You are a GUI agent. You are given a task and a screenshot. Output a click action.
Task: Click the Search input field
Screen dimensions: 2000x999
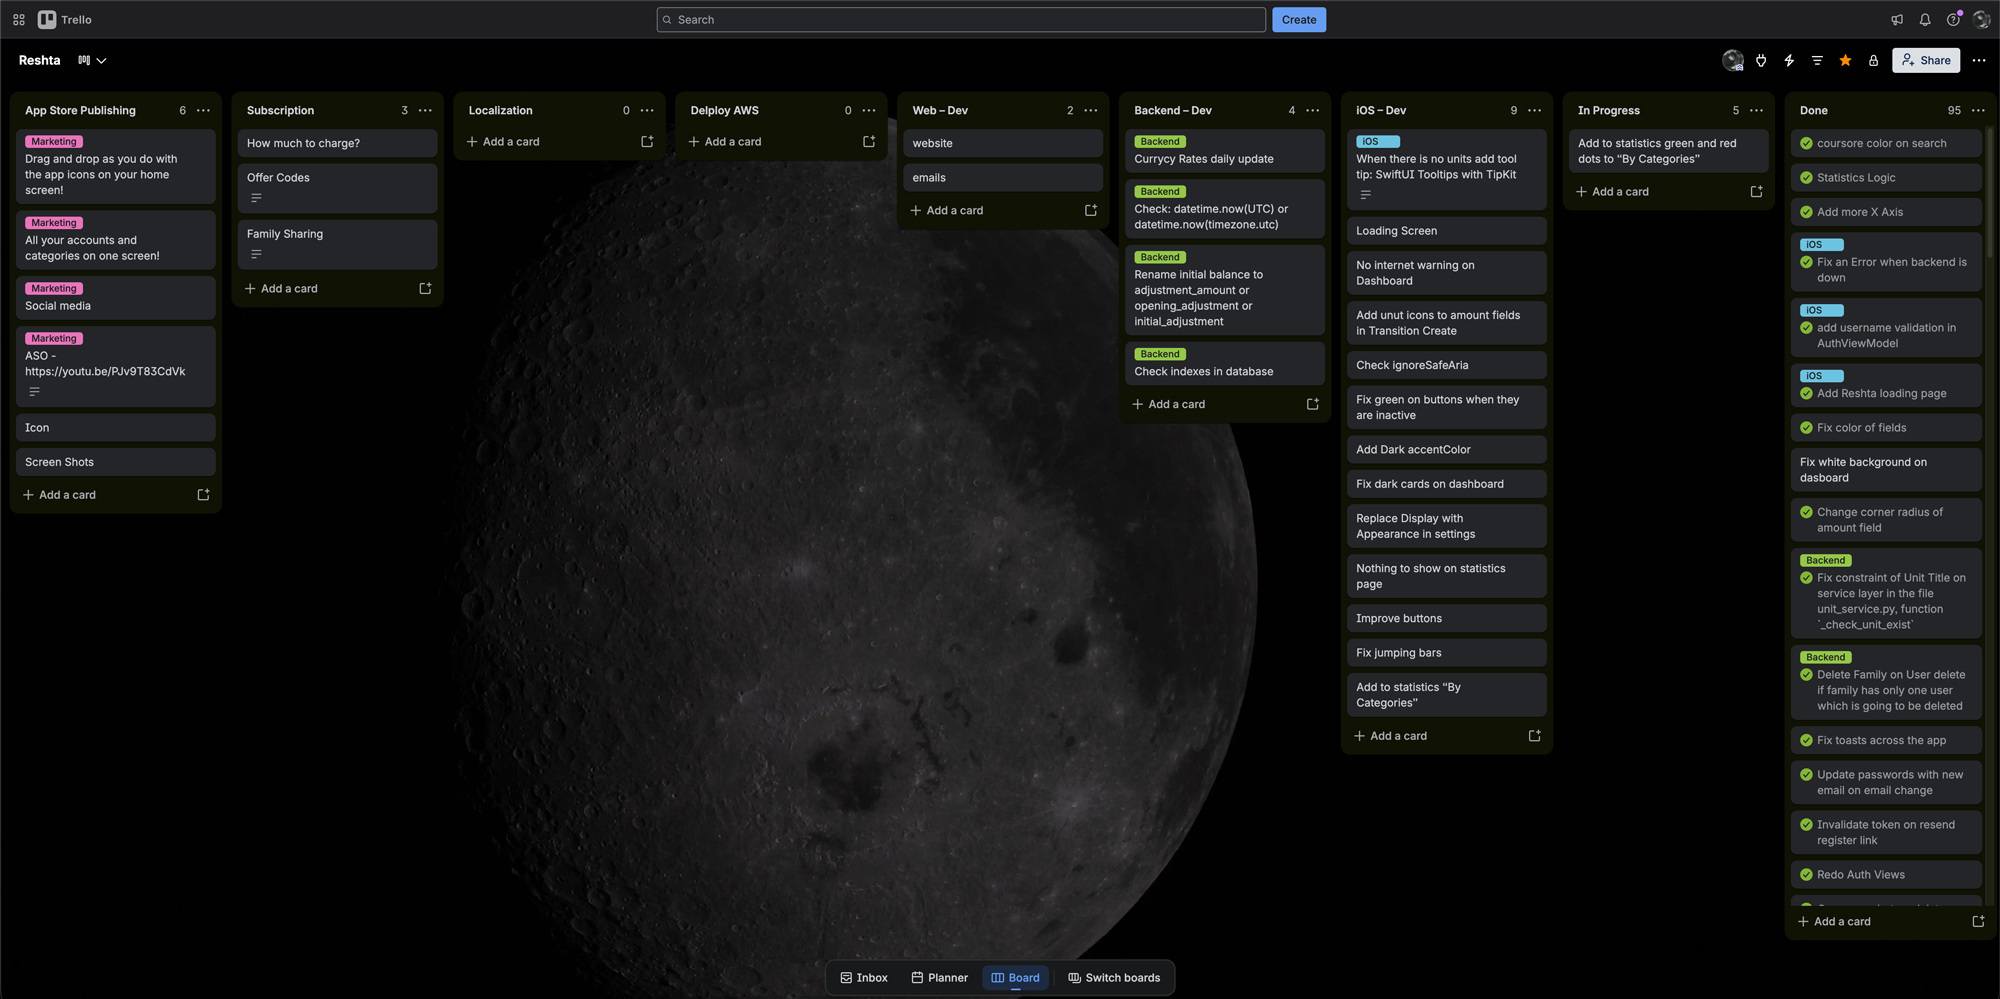tap(961, 20)
